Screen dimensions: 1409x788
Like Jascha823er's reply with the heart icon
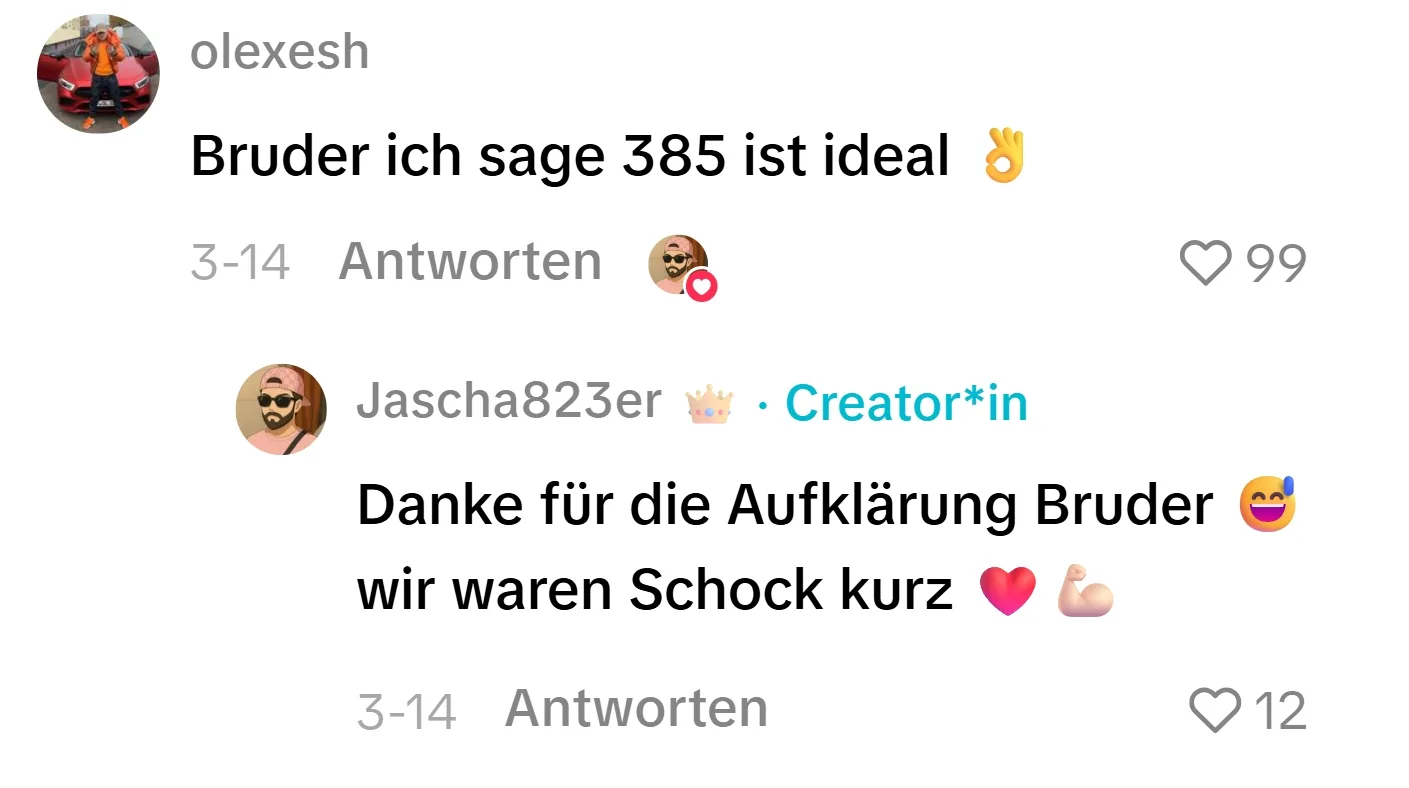click(x=1215, y=711)
